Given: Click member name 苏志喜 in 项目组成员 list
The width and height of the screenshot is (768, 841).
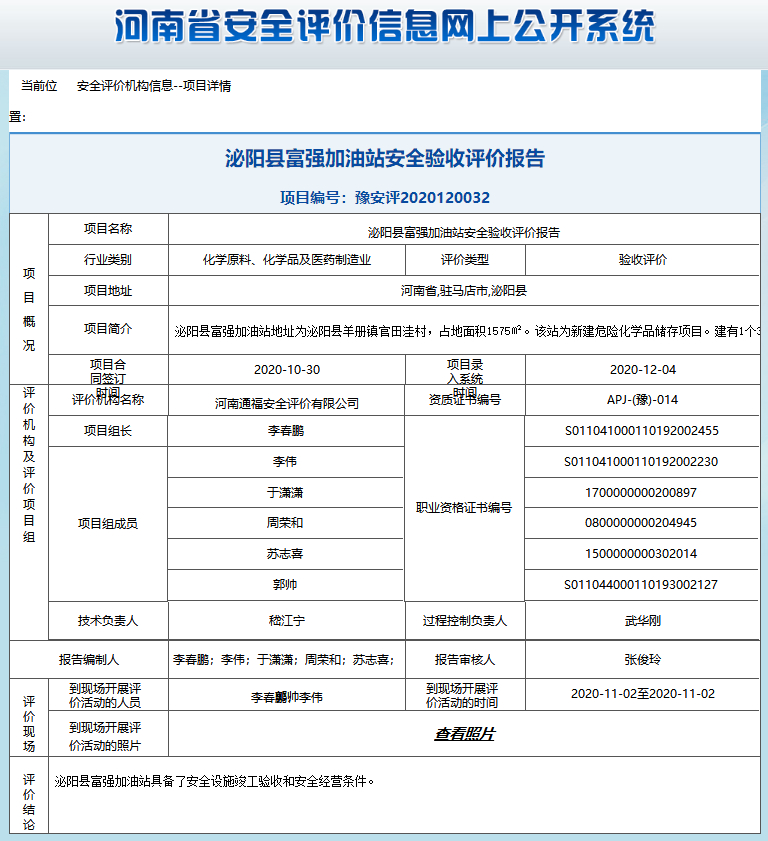Looking at the screenshot, I should [x=285, y=554].
